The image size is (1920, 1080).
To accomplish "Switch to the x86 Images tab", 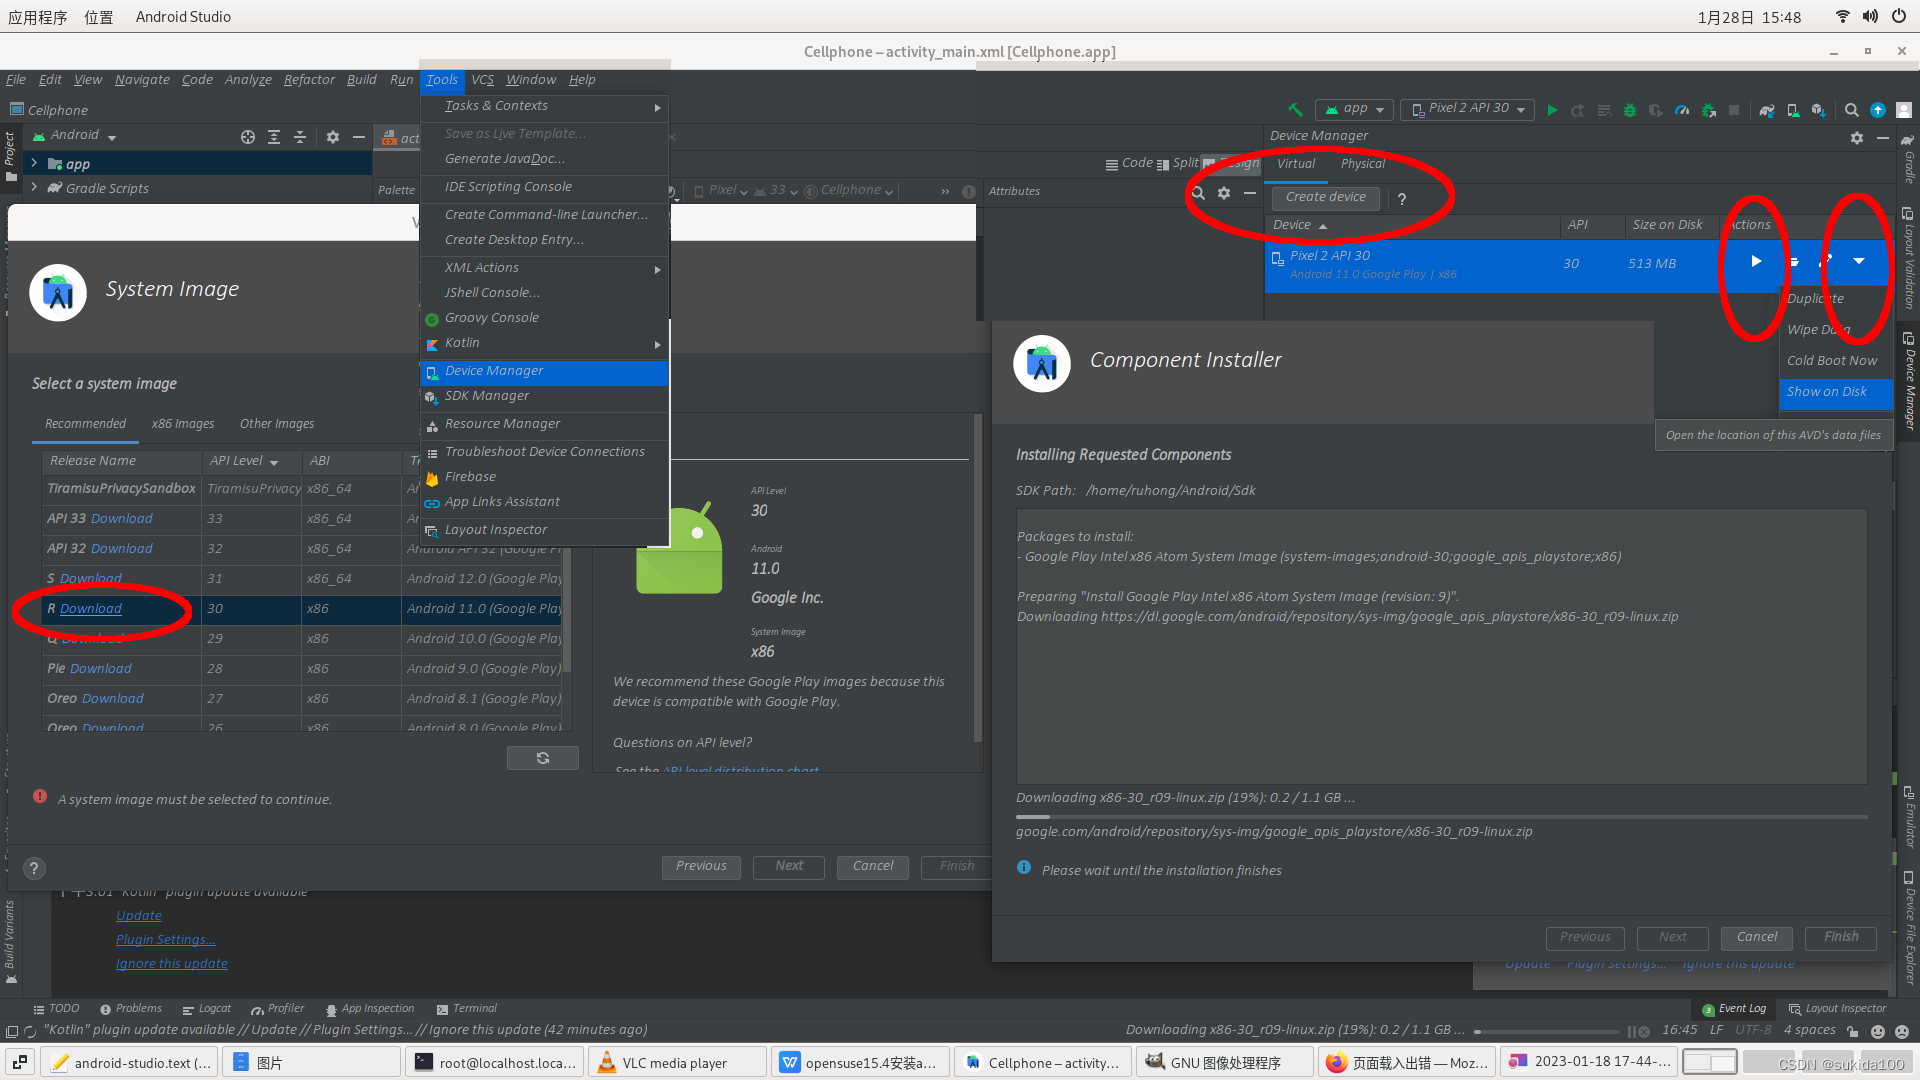I will coord(183,424).
